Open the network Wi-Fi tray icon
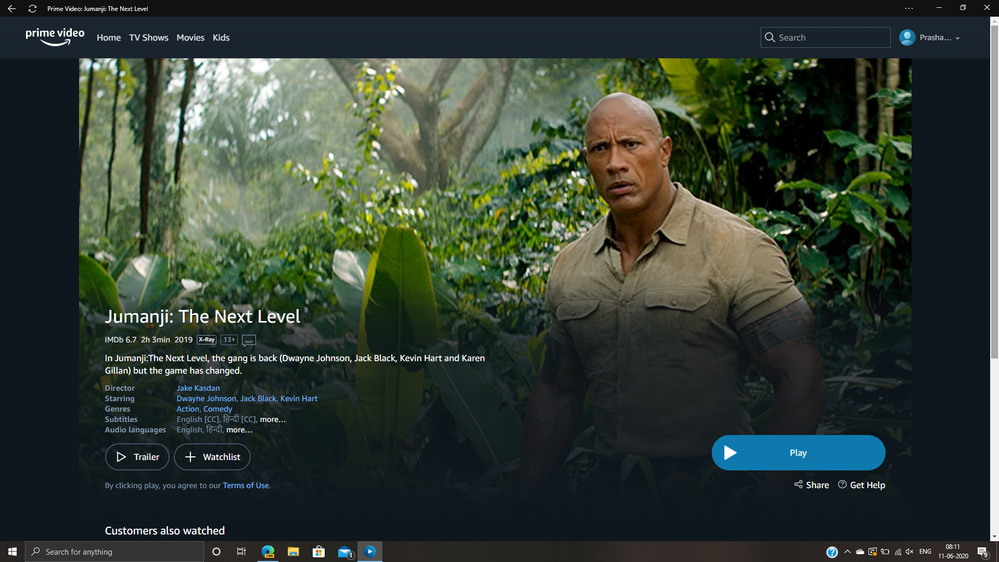Viewport: 999px width, 562px height. (x=898, y=552)
